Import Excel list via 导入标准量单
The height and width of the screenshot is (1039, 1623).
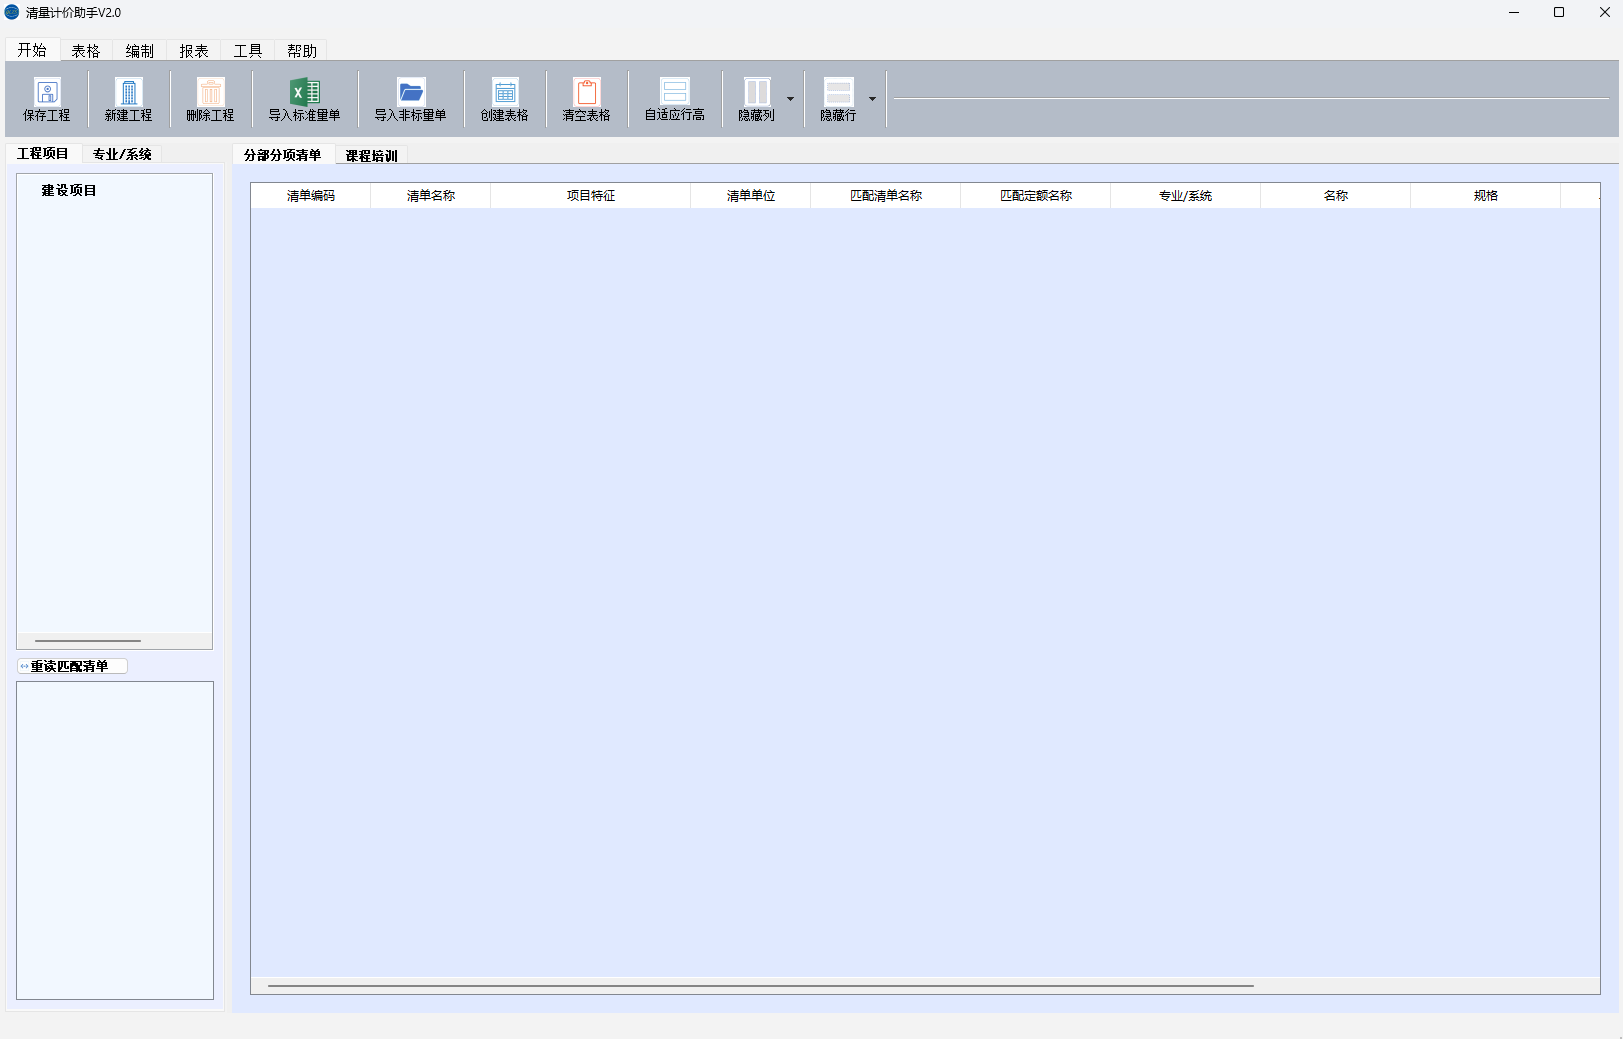pyautogui.click(x=305, y=92)
